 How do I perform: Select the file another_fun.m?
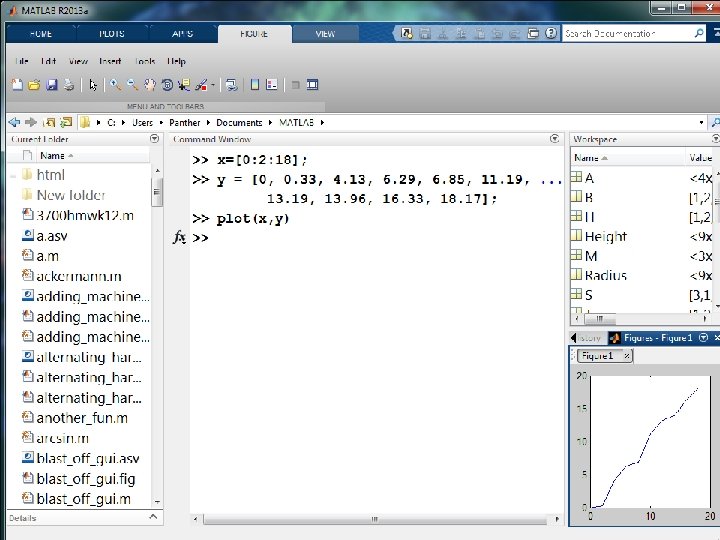click(x=82, y=418)
